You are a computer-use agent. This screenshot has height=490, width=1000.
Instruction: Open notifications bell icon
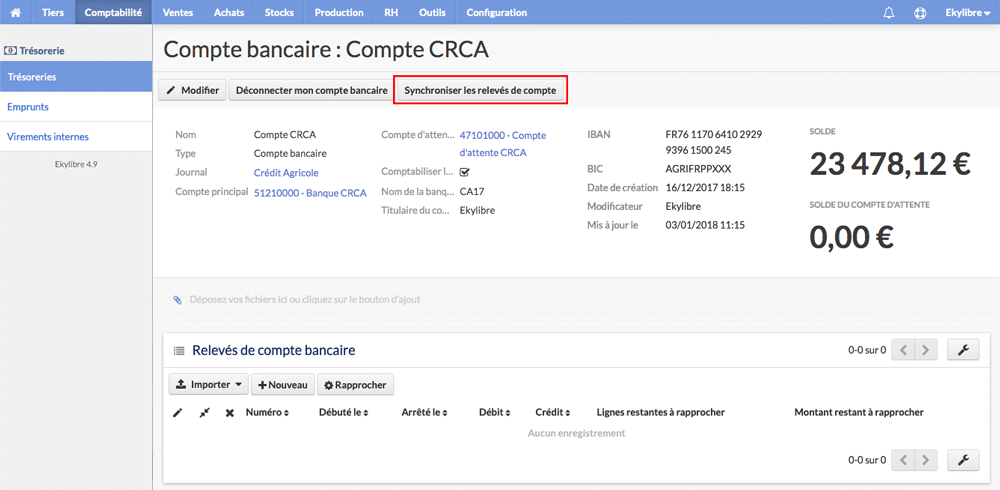coord(888,13)
